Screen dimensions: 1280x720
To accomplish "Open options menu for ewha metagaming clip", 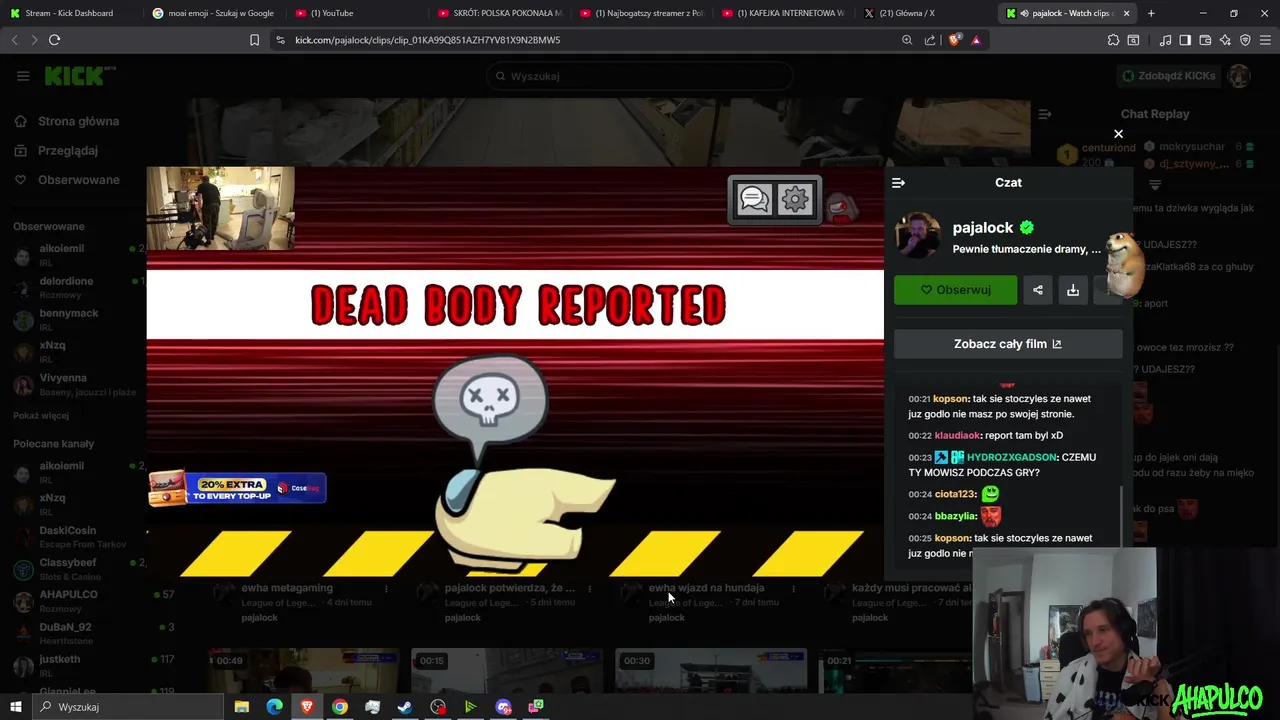I will point(386,588).
